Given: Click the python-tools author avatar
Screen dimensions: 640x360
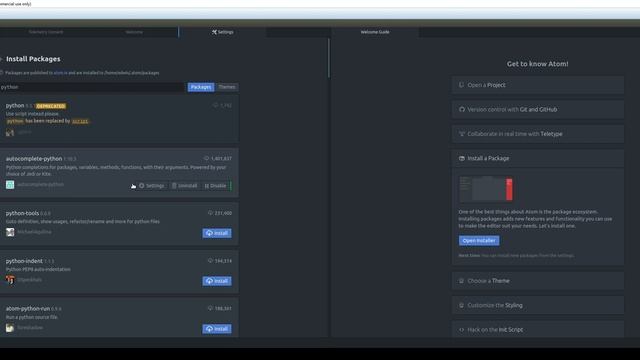Looking at the screenshot, I should (10, 232).
